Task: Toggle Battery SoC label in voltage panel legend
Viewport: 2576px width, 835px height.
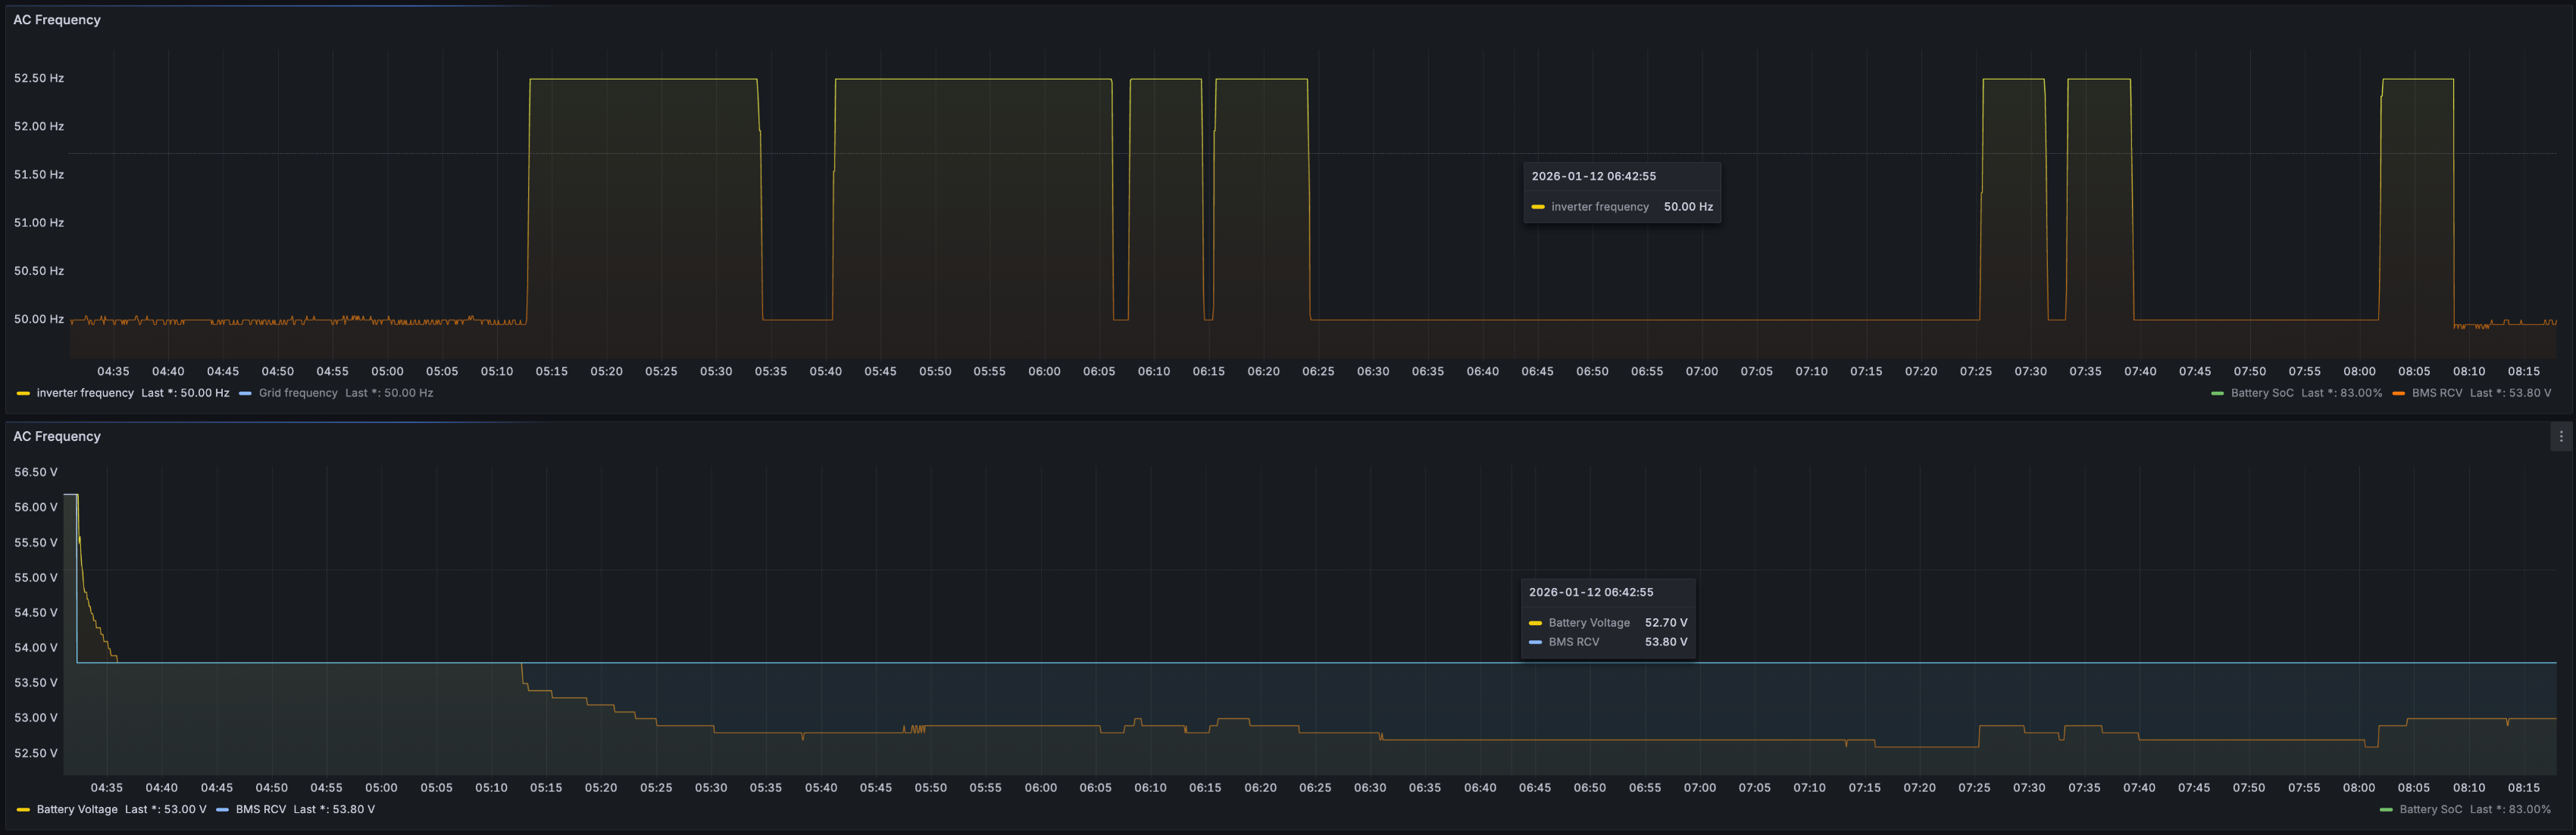Action: pyautogui.click(x=2430, y=809)
